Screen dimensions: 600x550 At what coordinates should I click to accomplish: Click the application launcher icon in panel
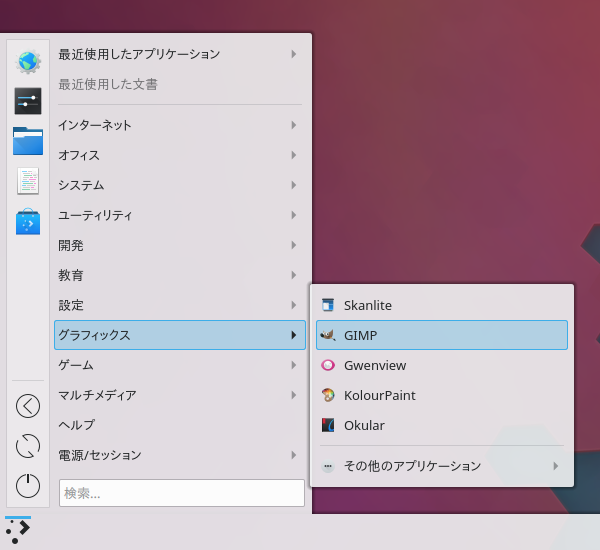pos(18,531)
